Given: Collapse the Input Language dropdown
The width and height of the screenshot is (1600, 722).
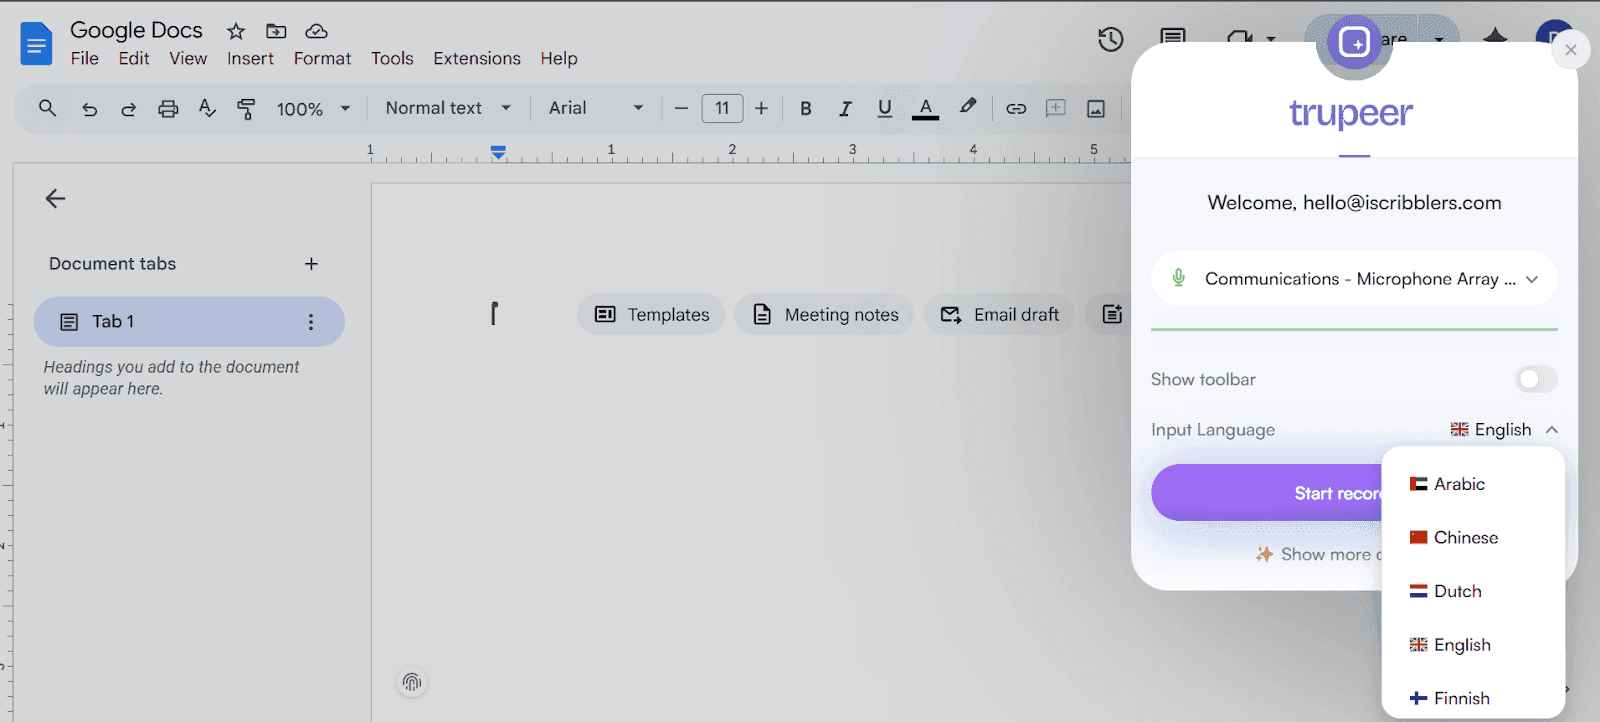Looking at the screenshot, I should pyautogui.click(x=1504, y=430).
